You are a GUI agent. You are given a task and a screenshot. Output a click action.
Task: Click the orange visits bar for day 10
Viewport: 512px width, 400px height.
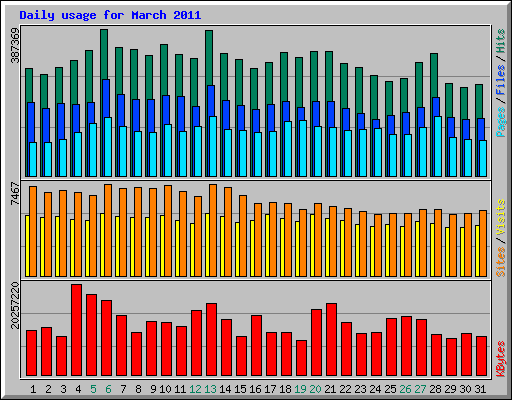168,231
